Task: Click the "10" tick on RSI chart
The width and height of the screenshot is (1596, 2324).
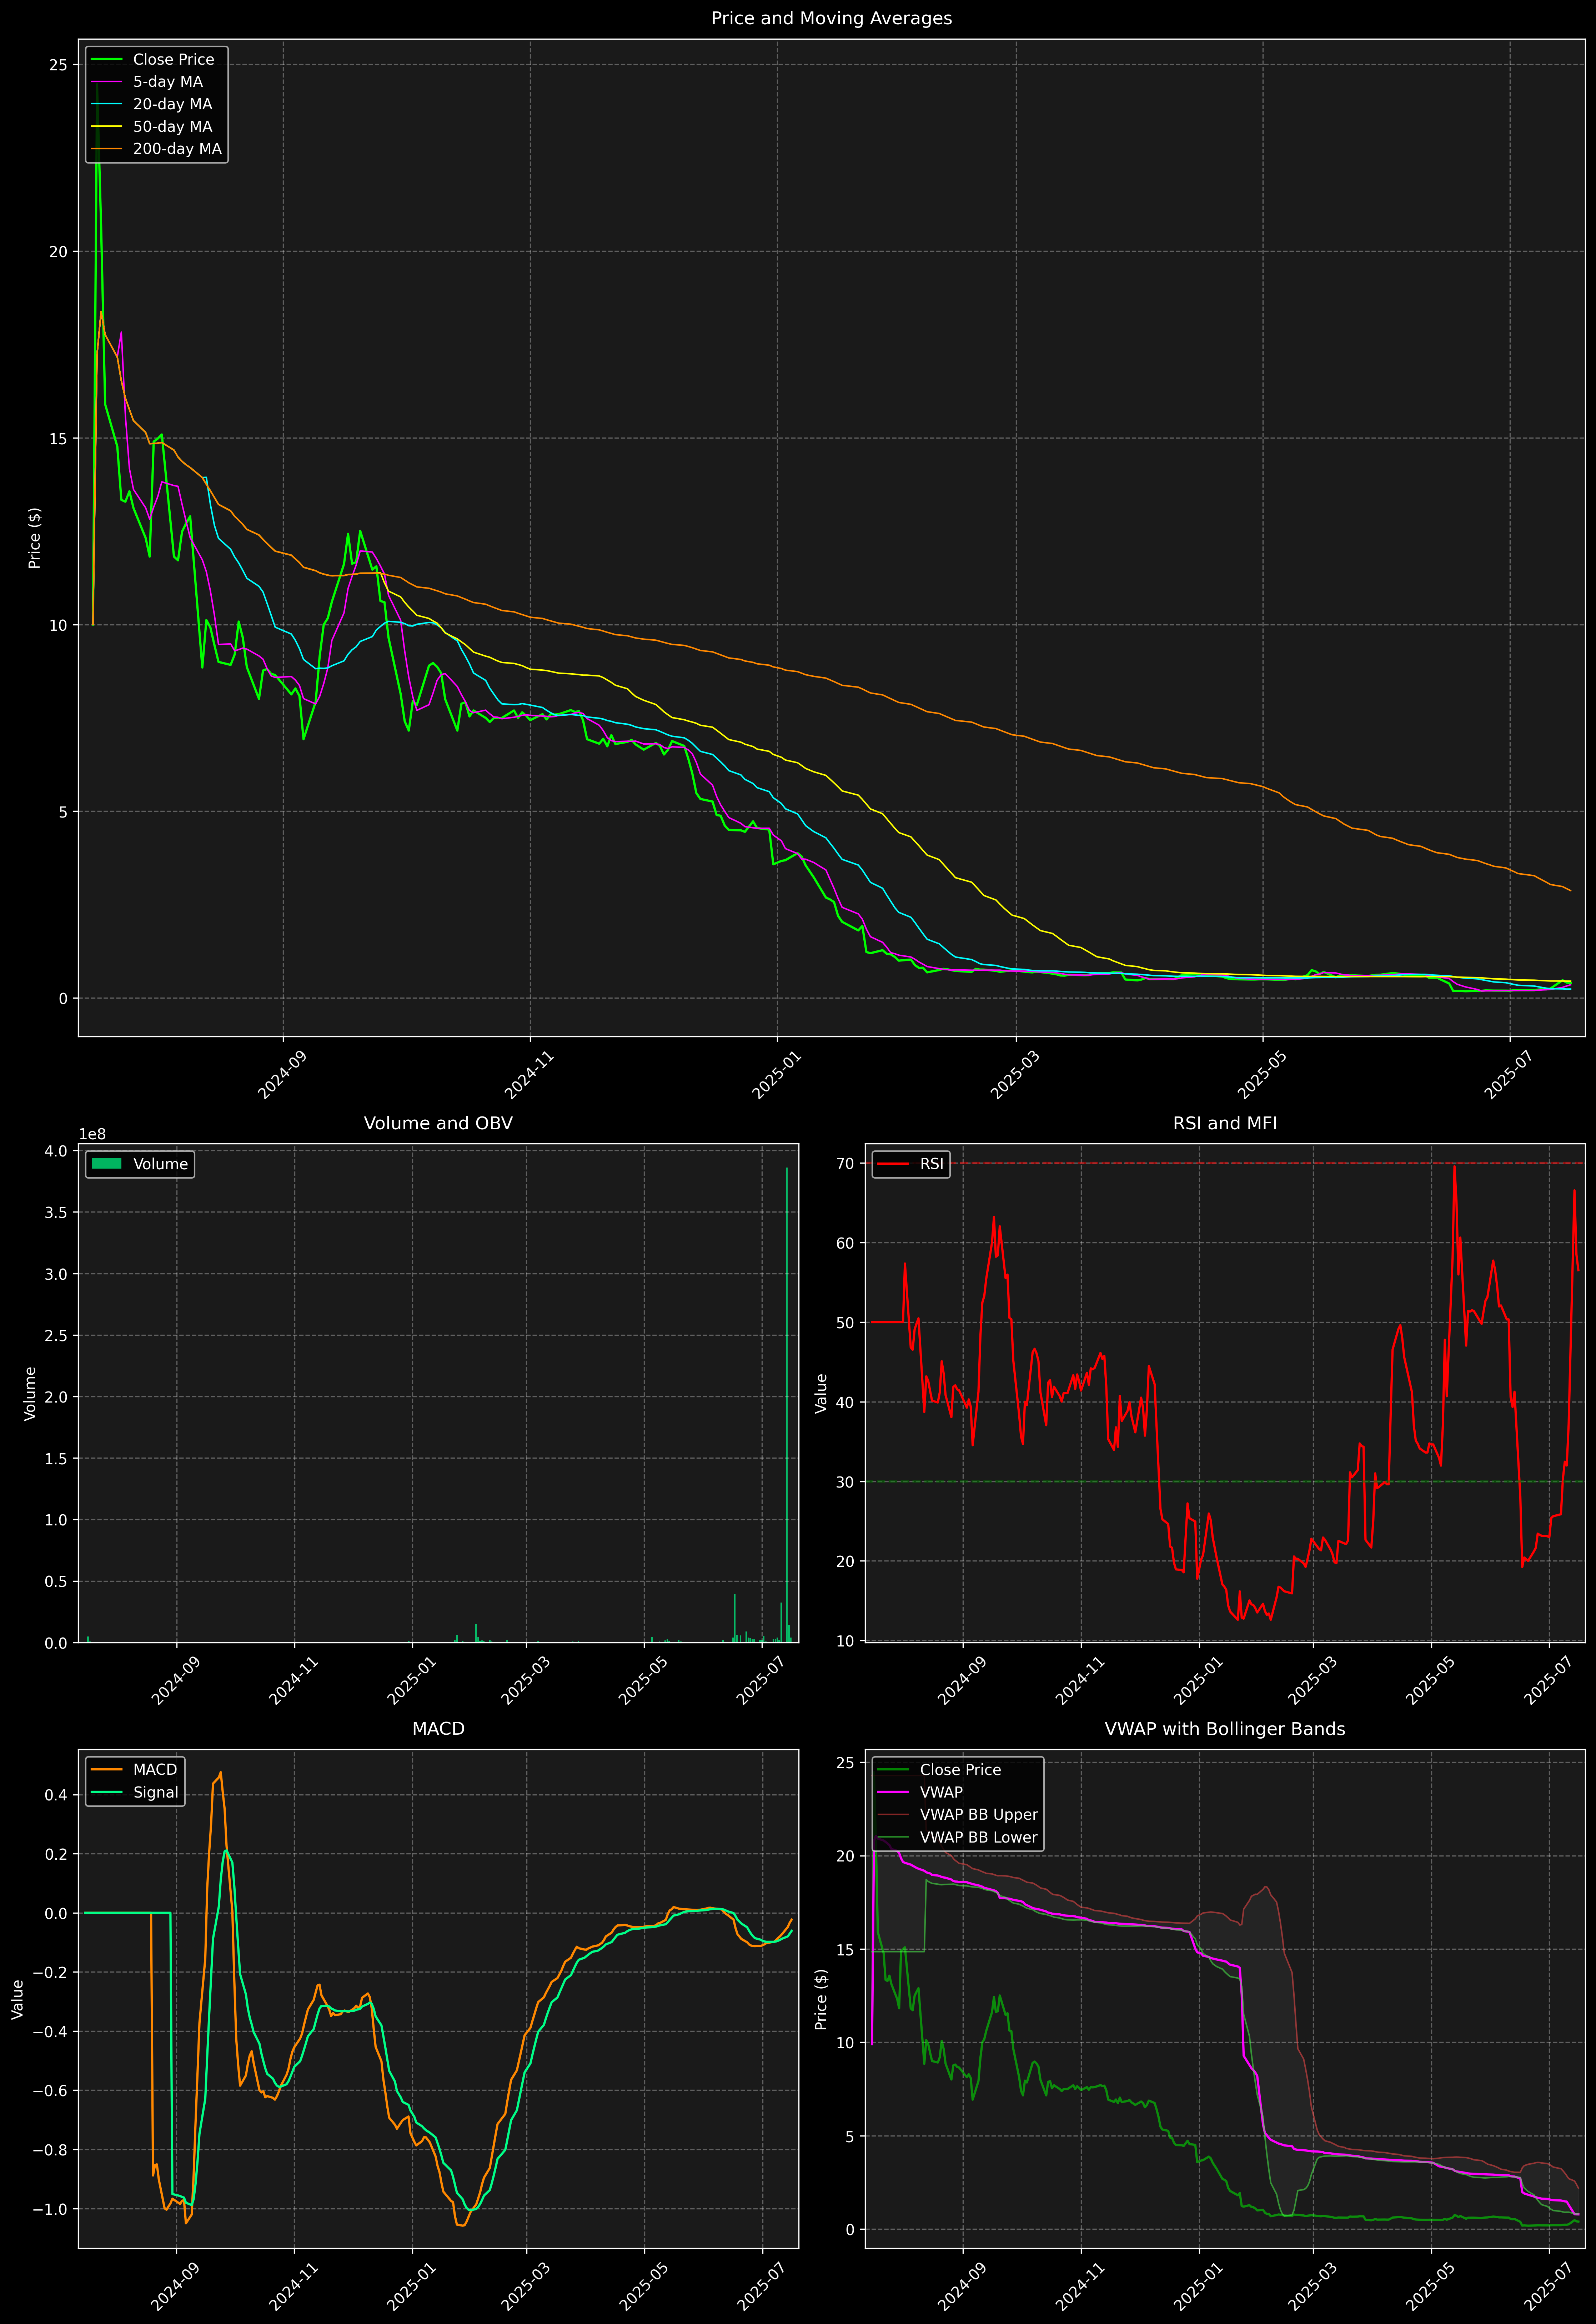Action: pyautogui.click(x=846, y=1641)
